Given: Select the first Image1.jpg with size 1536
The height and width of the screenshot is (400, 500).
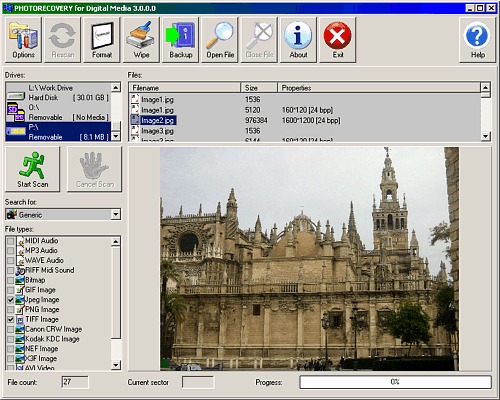Looking at the screenshot, I should [305, 99].
